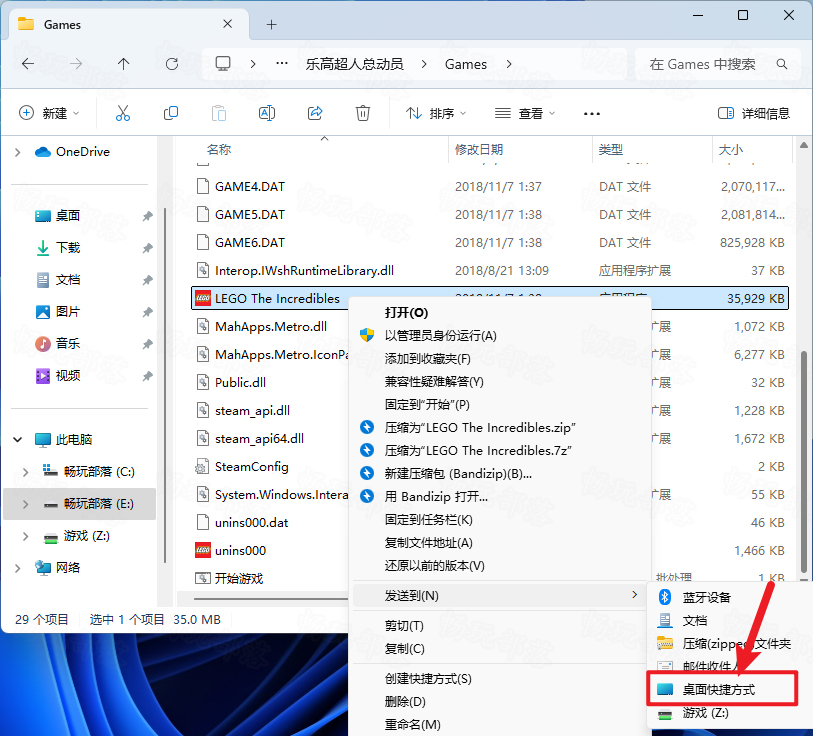Click the SteamConfig gear file icon

click(x=202, y=467)
